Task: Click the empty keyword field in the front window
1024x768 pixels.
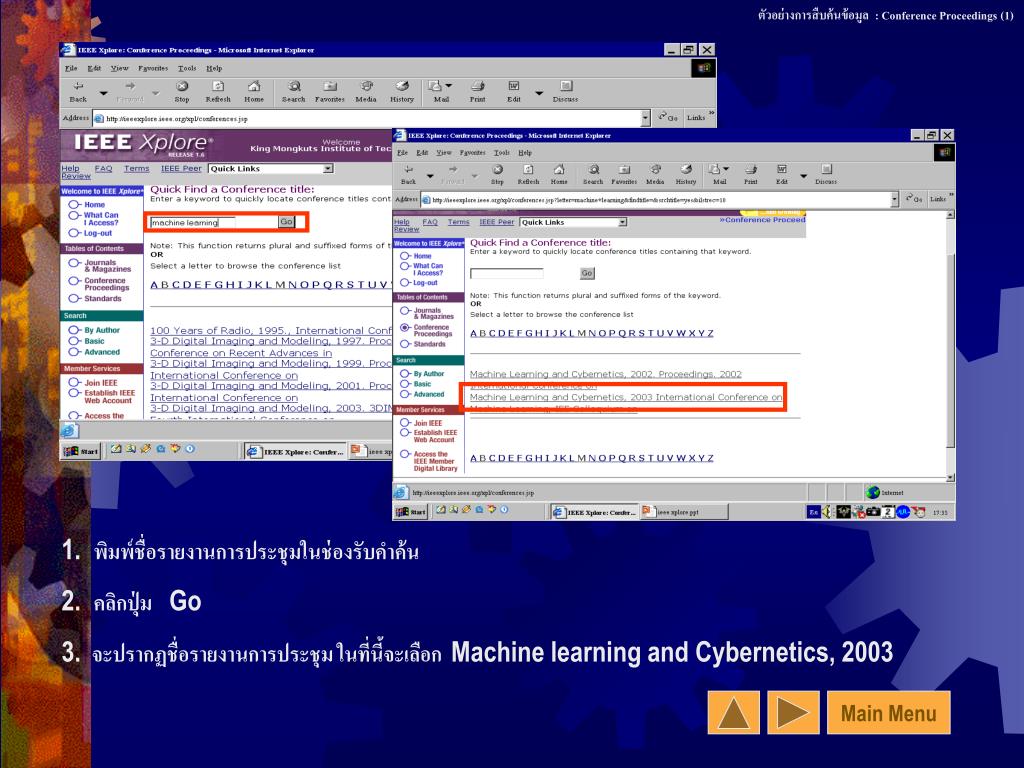Action: (x=506, y=273)
